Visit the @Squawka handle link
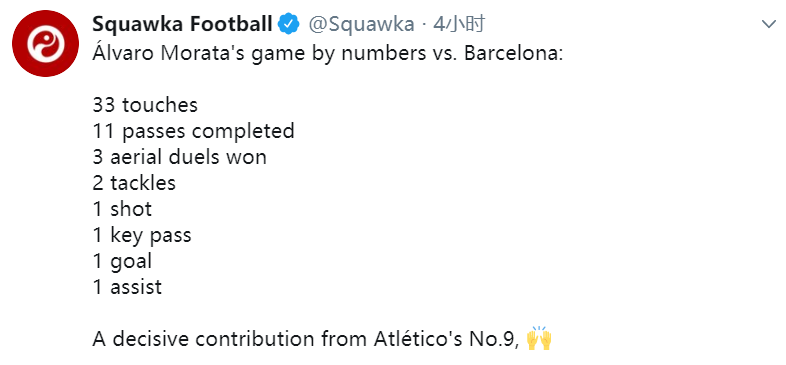The height and width of the screenshot is (365, 786). click(x=361, y=25)
